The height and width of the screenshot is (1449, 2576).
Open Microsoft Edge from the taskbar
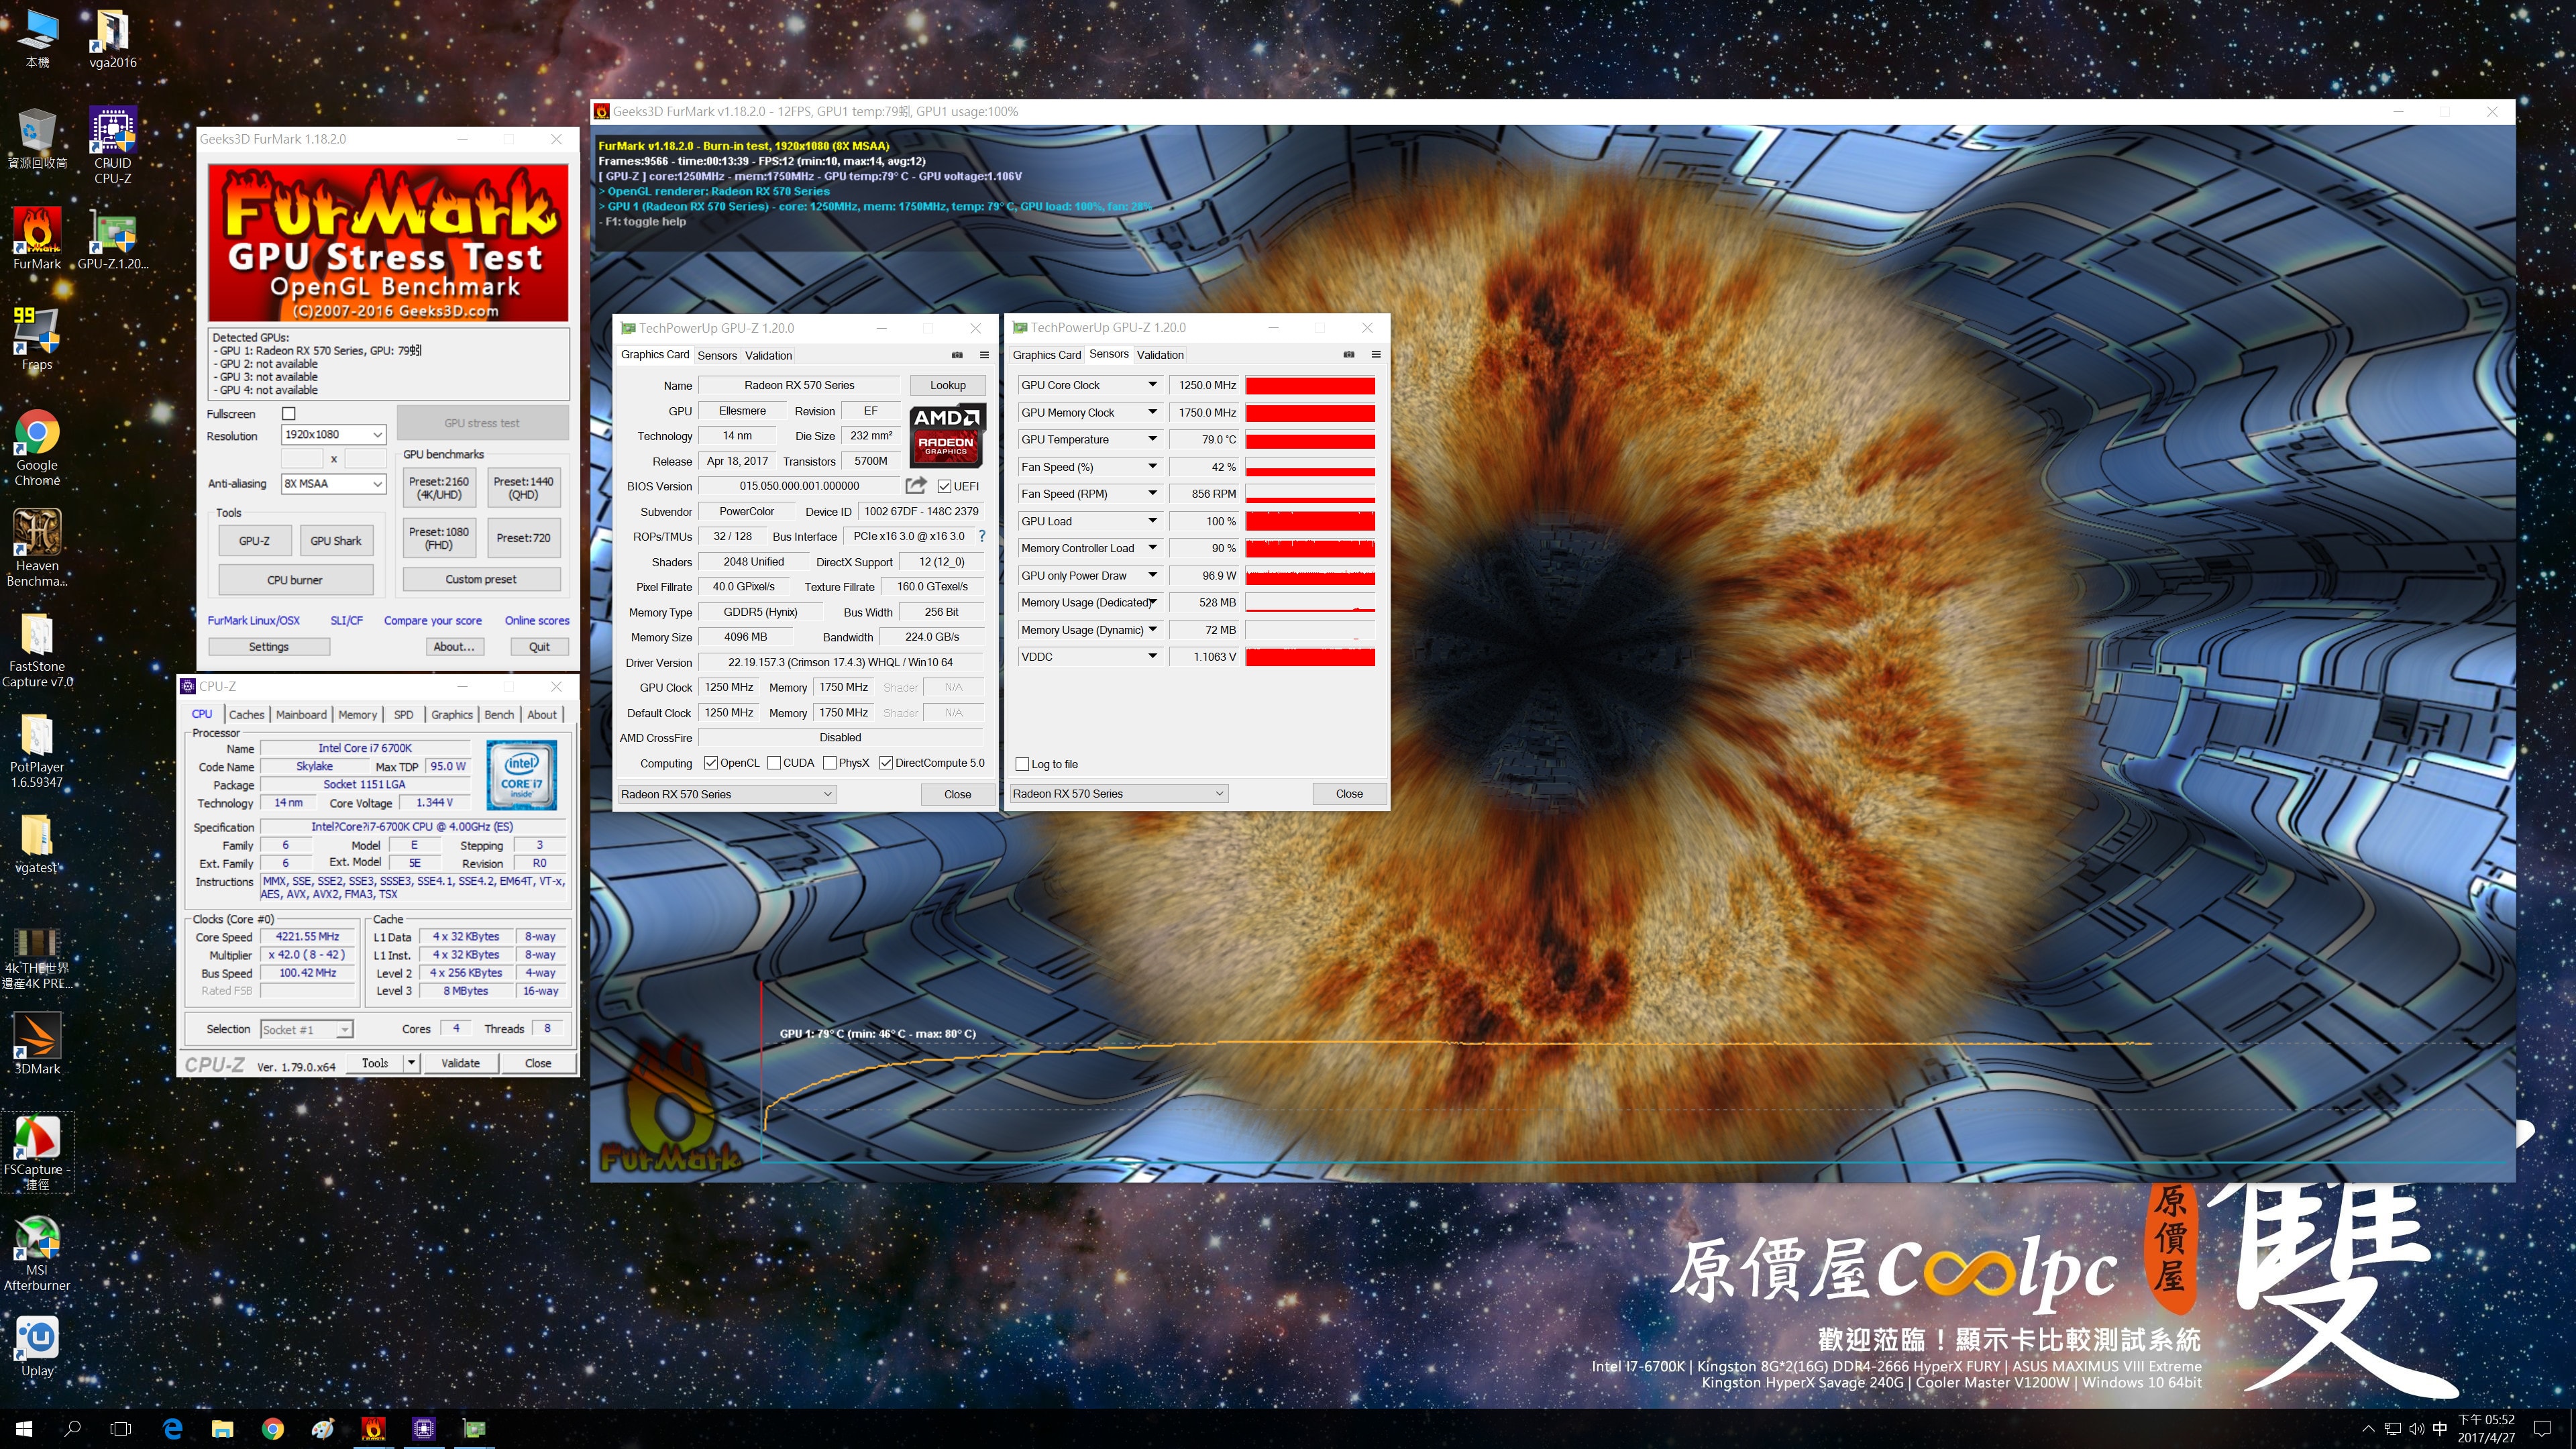pyautogui.click(x=172, y=1428)
